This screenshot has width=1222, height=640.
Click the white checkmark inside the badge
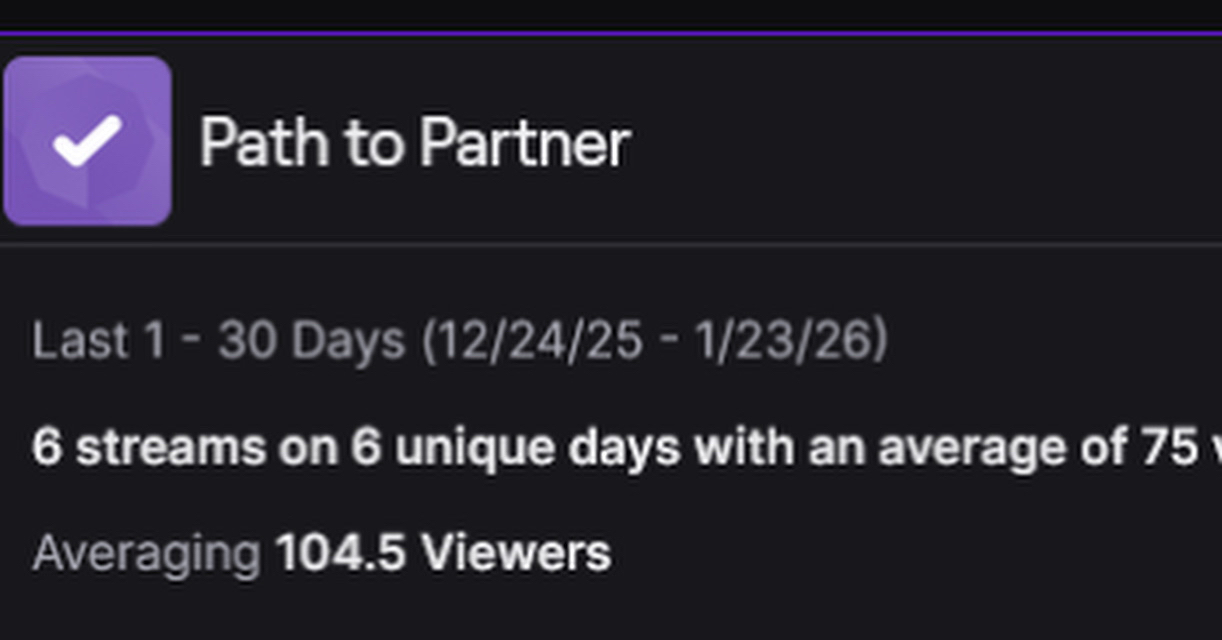(x=87, y=141)
